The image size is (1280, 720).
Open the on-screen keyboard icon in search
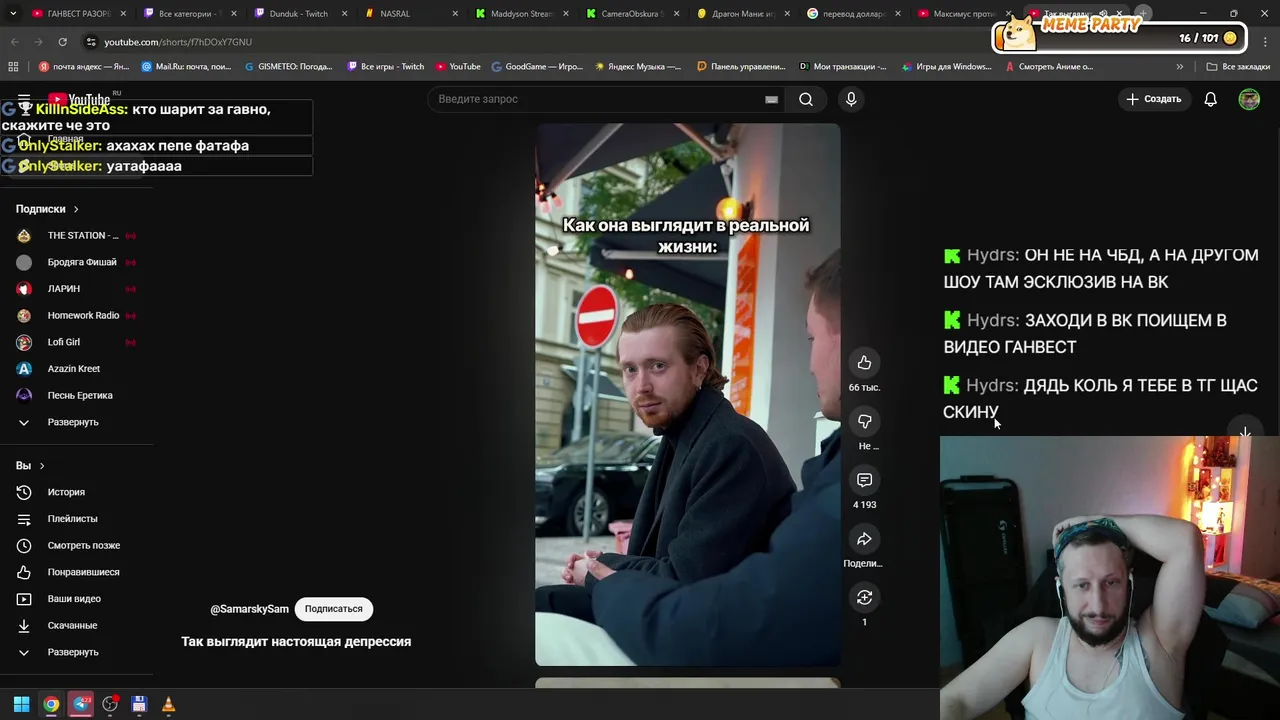point(771,99)
